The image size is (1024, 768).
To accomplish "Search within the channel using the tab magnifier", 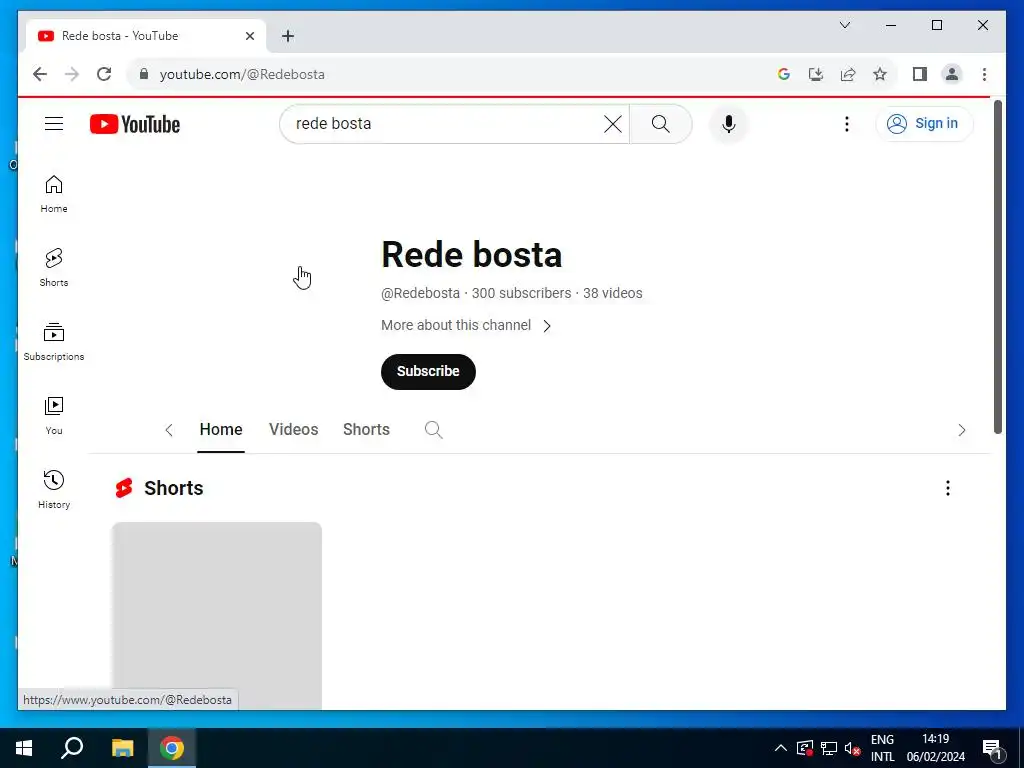I will point(434,430).
